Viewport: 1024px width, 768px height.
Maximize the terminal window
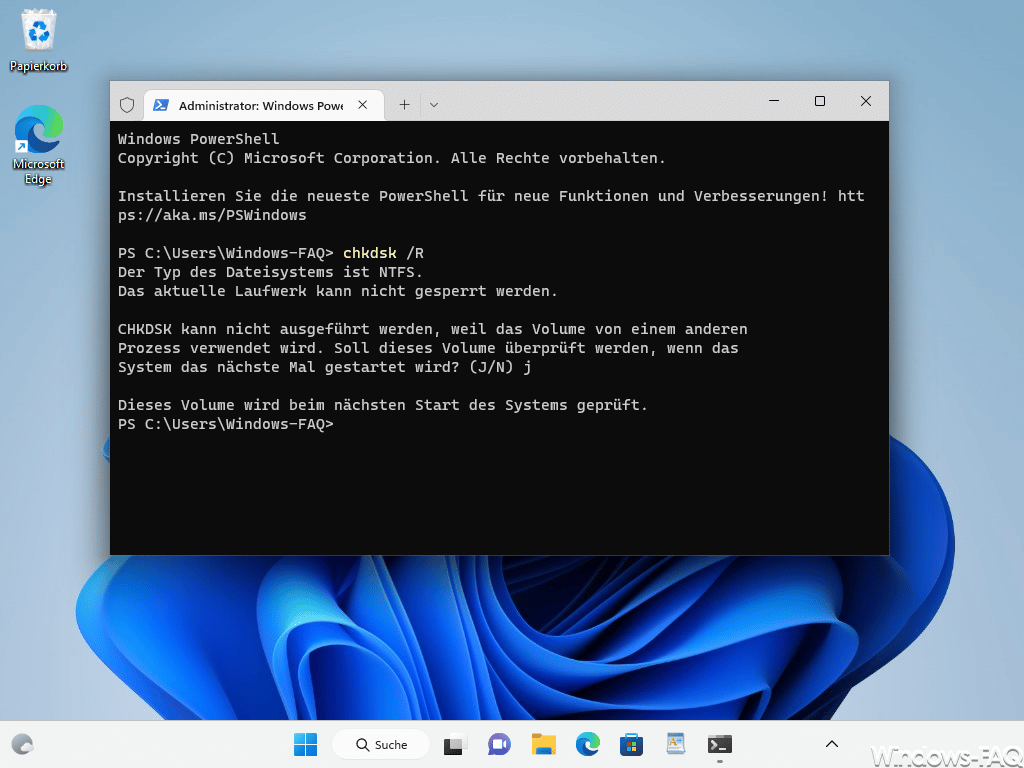[820, 101]
